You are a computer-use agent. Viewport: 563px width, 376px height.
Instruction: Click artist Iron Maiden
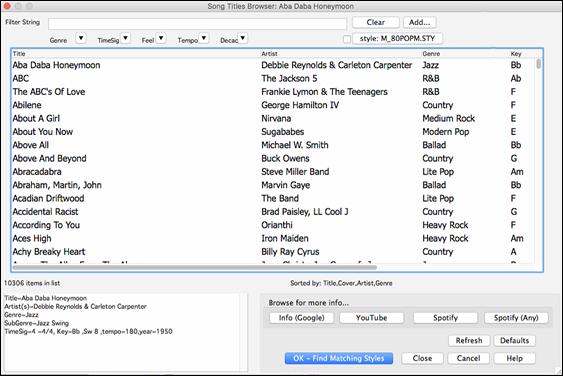pos(285,238)
